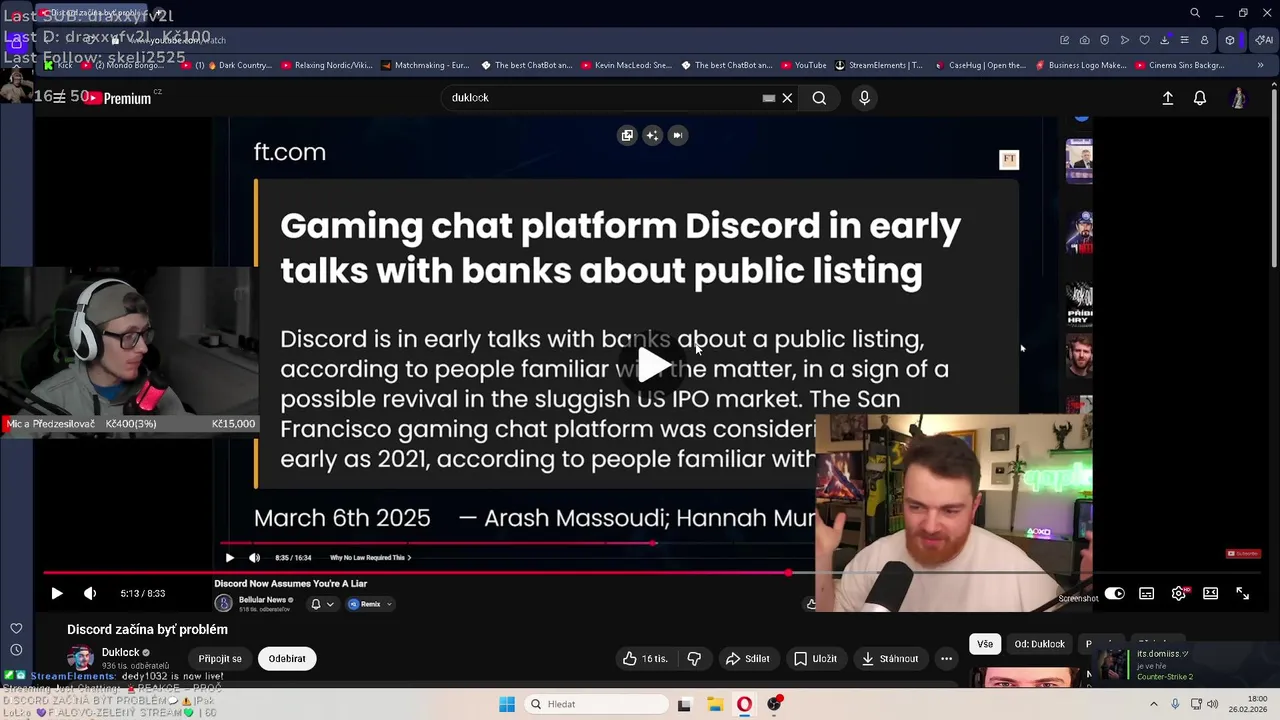Screen dimensions: 1280x720
Task: Open the YouTube guide hamburger menu
Action: pyautogui.click(x=60, y=97)
